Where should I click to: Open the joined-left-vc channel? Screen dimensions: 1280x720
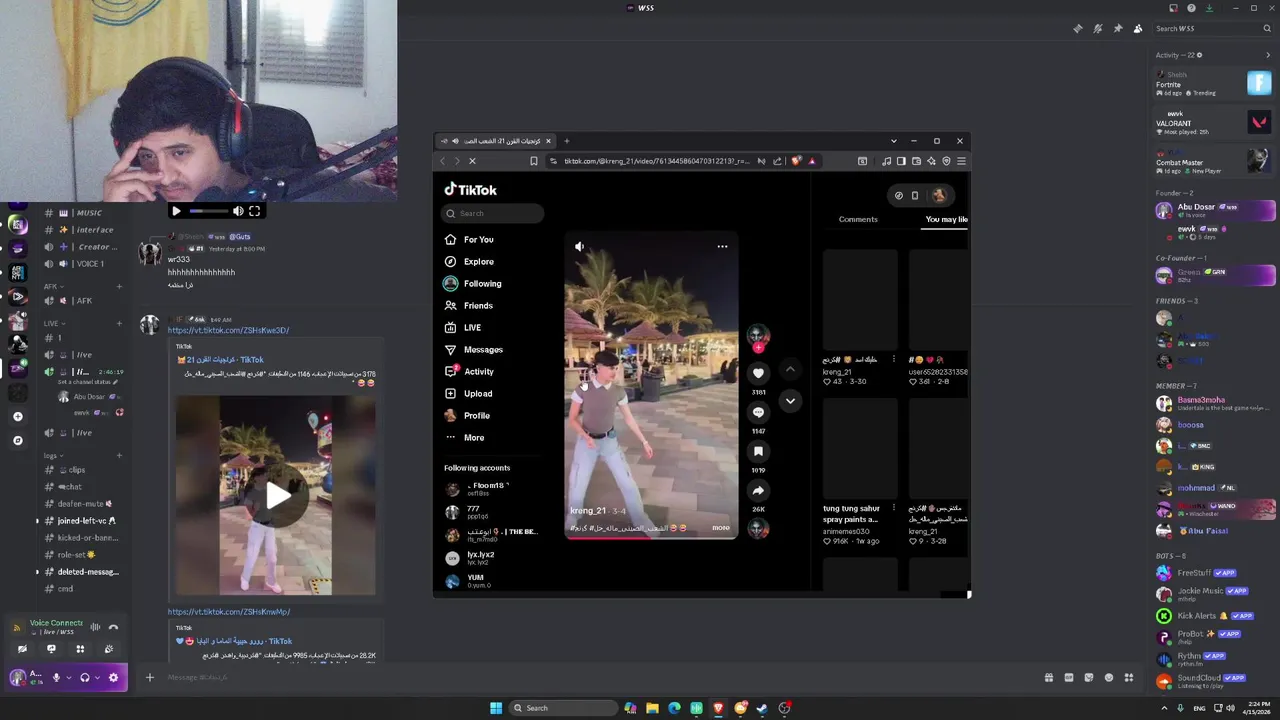[x=82, y=521]
